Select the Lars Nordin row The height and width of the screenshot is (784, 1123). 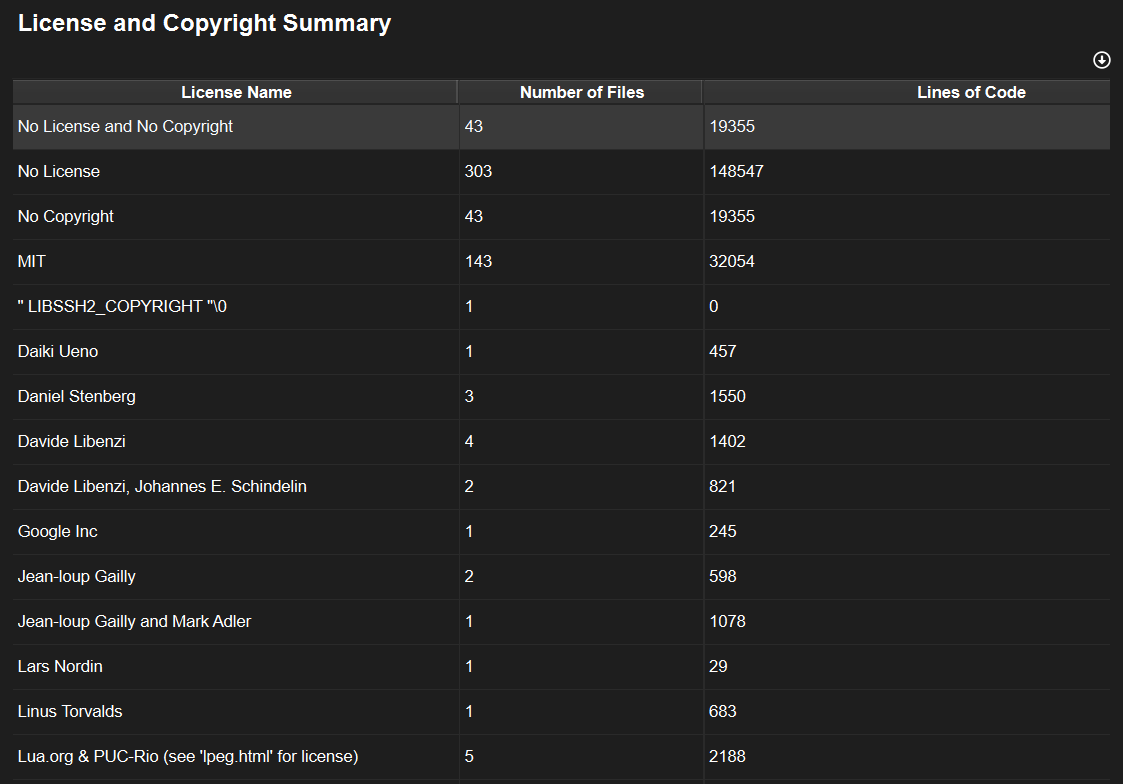[x=60, y=667]
